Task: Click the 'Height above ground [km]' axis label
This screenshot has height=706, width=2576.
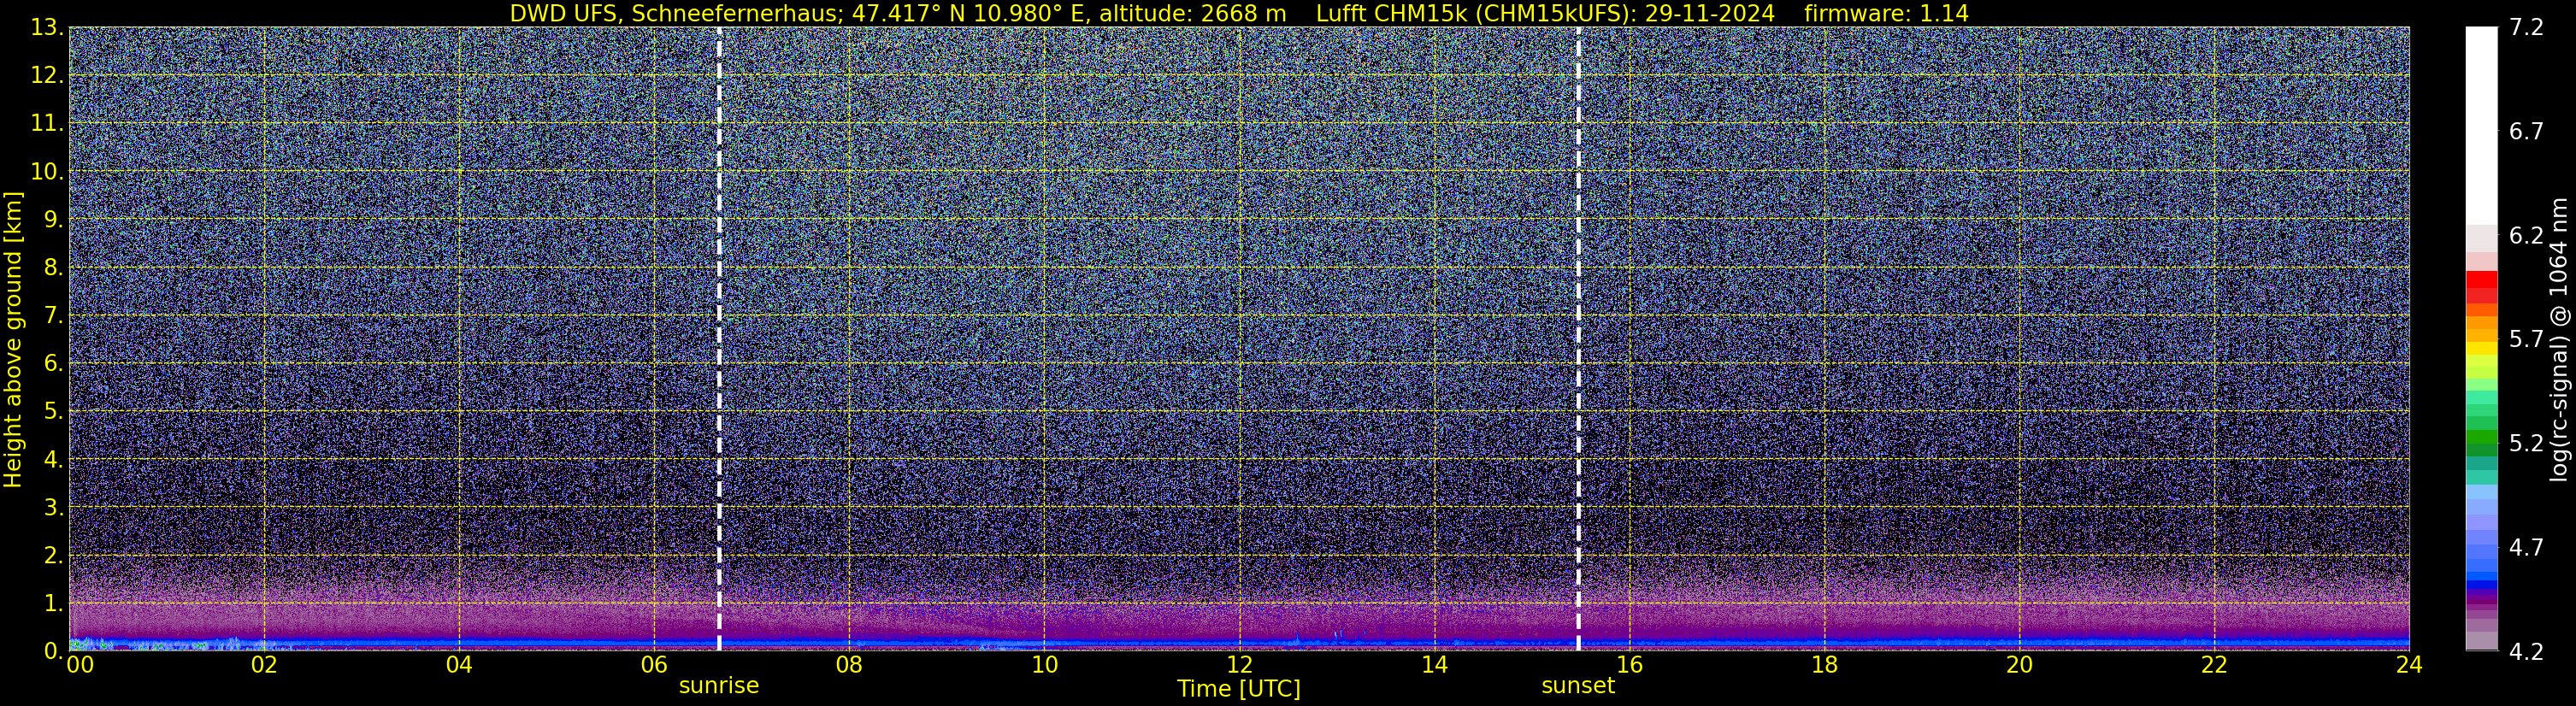Action: [x=13, y=340]
